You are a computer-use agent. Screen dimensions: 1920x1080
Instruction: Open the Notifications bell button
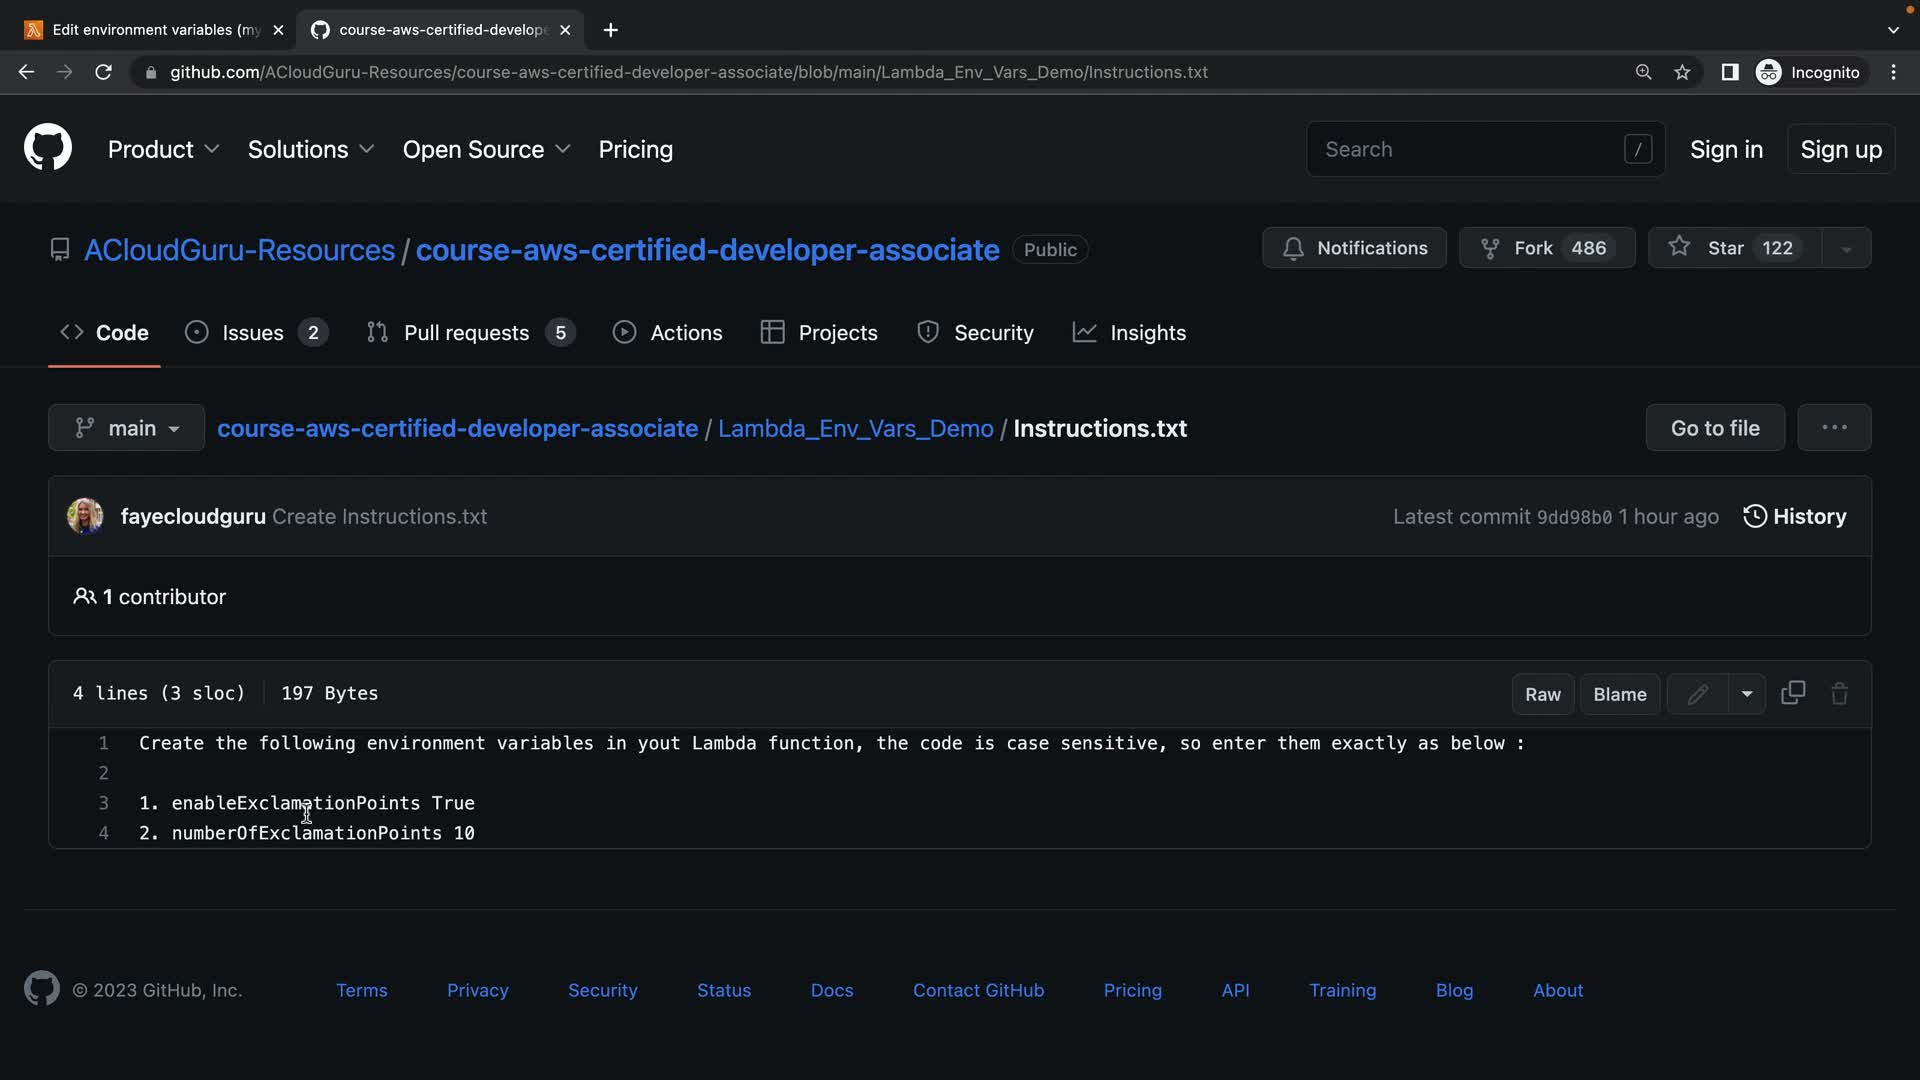click(1354, 248)
